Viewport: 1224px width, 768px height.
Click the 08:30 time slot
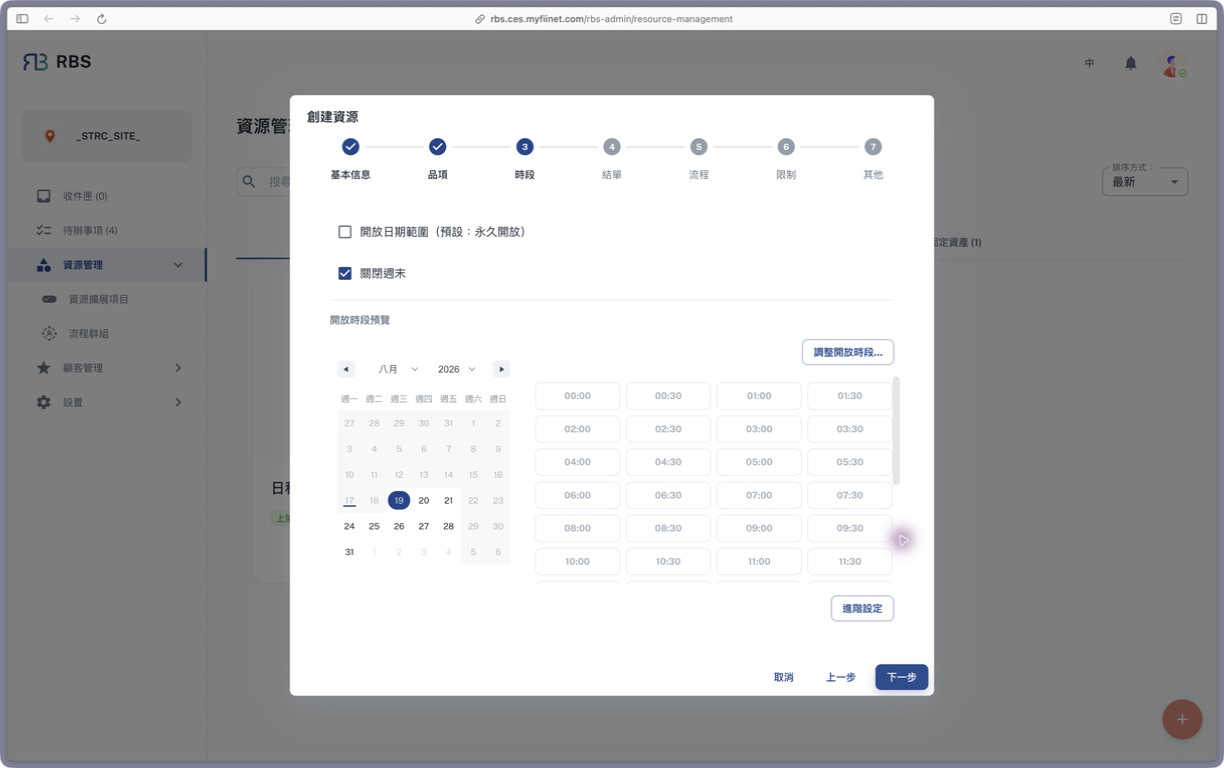coord(668,528)
